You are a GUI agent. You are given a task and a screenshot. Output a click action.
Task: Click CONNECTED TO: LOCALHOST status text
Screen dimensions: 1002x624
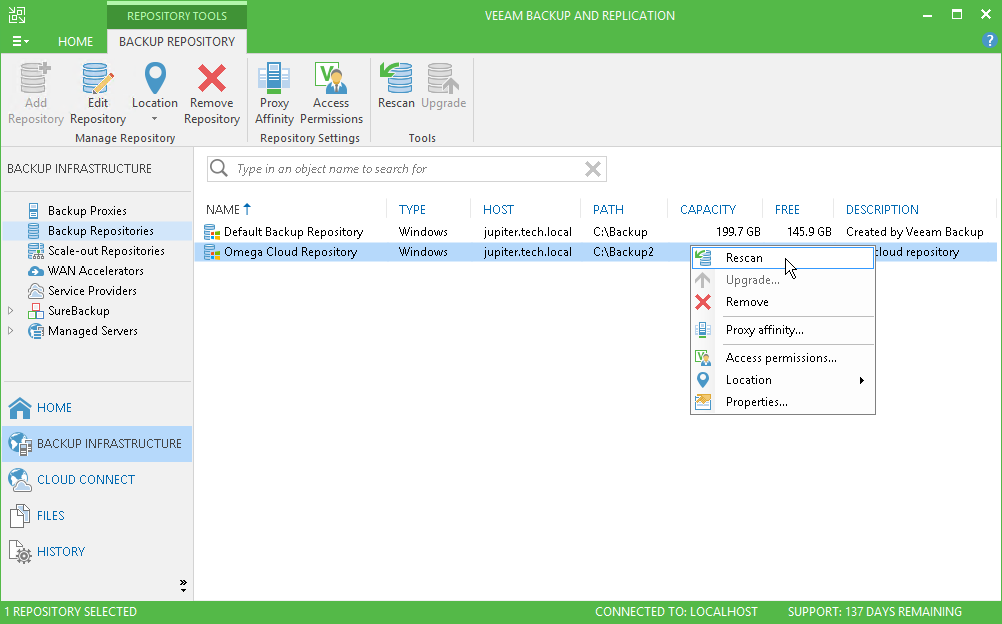(x=676, y=612)
